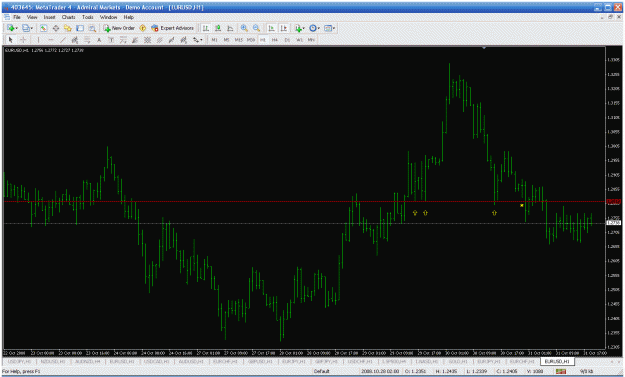This screenshot has height=377, width=625.
Task: Switch chart to bar chart
Action: point(206,28)
